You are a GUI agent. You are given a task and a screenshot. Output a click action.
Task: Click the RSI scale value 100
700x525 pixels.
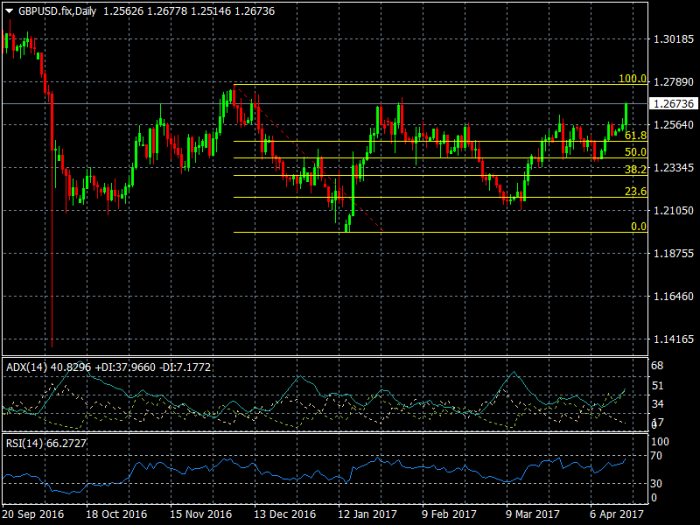pyautogui.click(x=660, y=442)
